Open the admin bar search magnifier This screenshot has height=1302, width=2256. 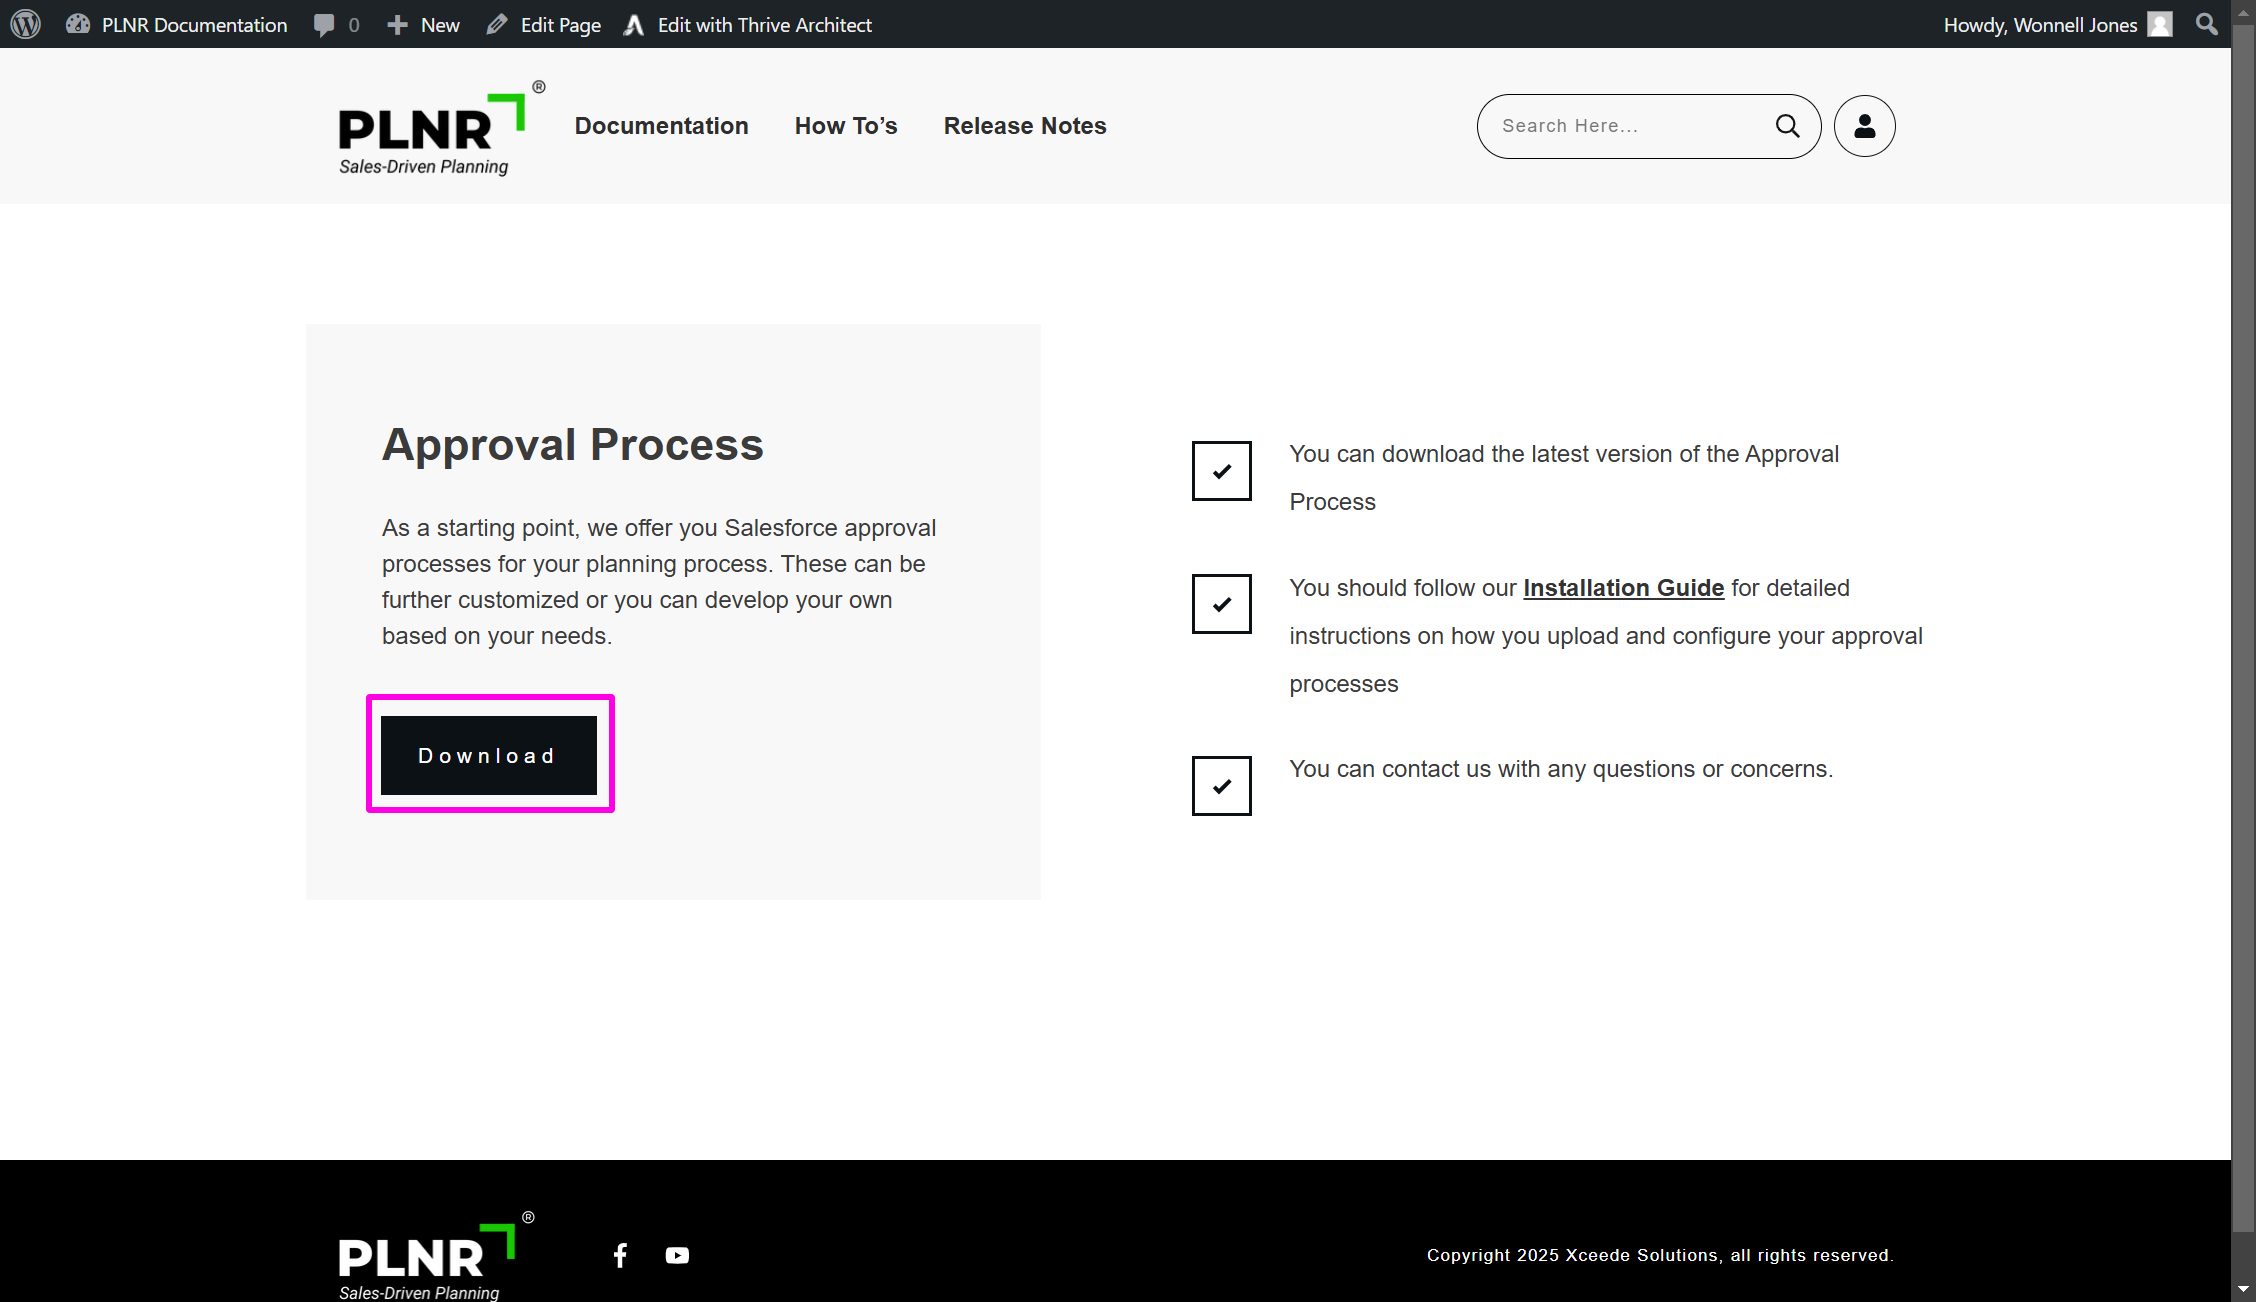2206,24
